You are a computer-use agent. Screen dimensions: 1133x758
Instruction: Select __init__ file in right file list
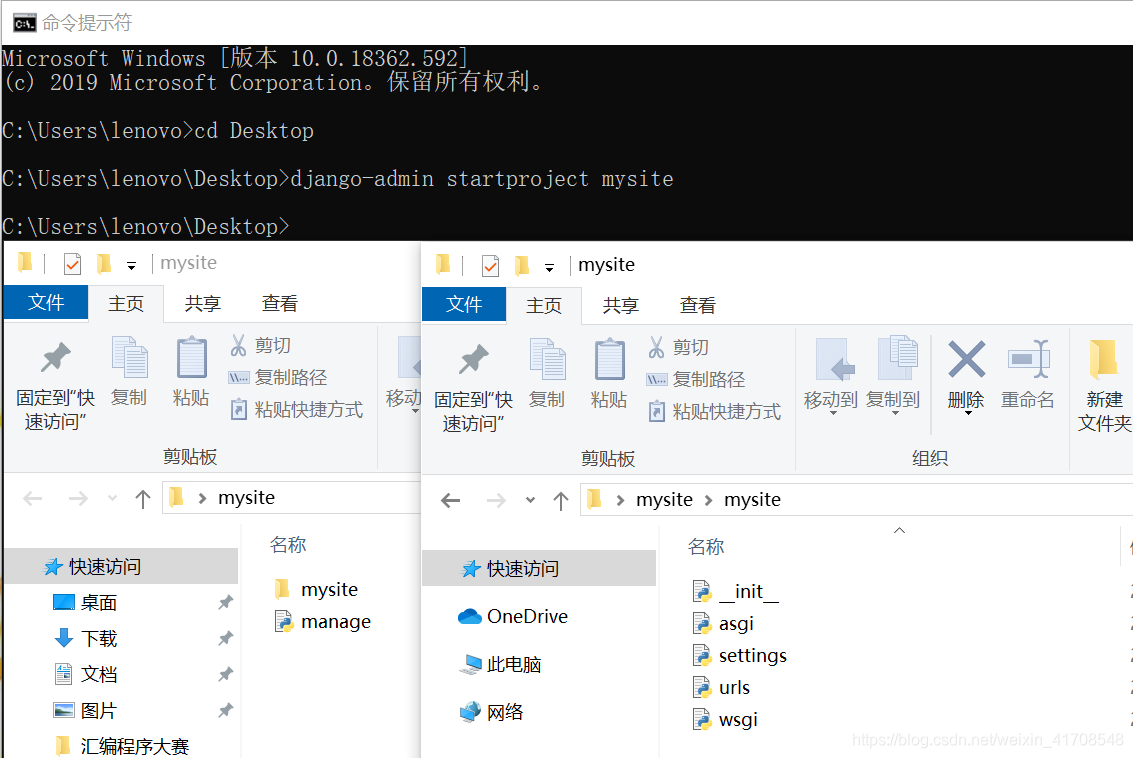tap(736, 591)
